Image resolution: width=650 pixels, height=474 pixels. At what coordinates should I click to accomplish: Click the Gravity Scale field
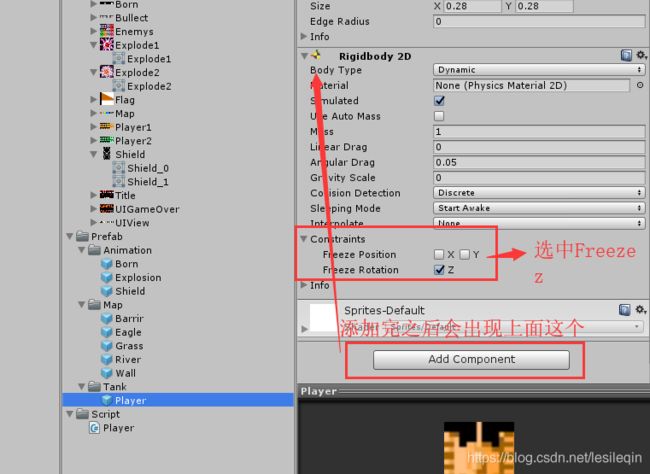coord(539,177)
